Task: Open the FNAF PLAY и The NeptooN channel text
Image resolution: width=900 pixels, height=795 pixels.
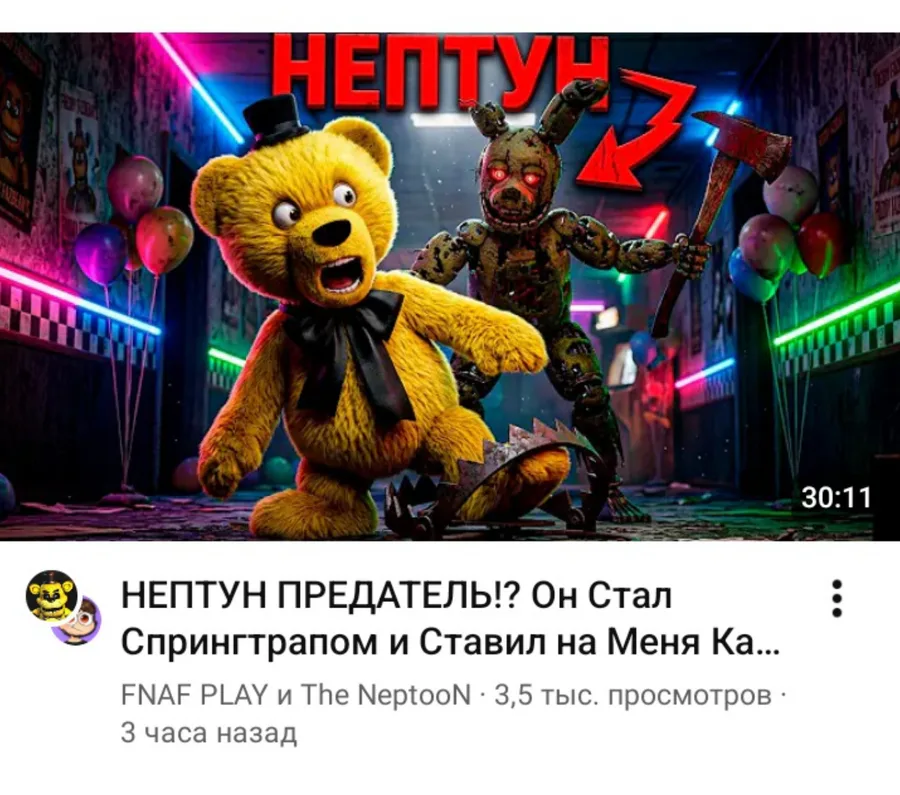Action: pos(296,695)
